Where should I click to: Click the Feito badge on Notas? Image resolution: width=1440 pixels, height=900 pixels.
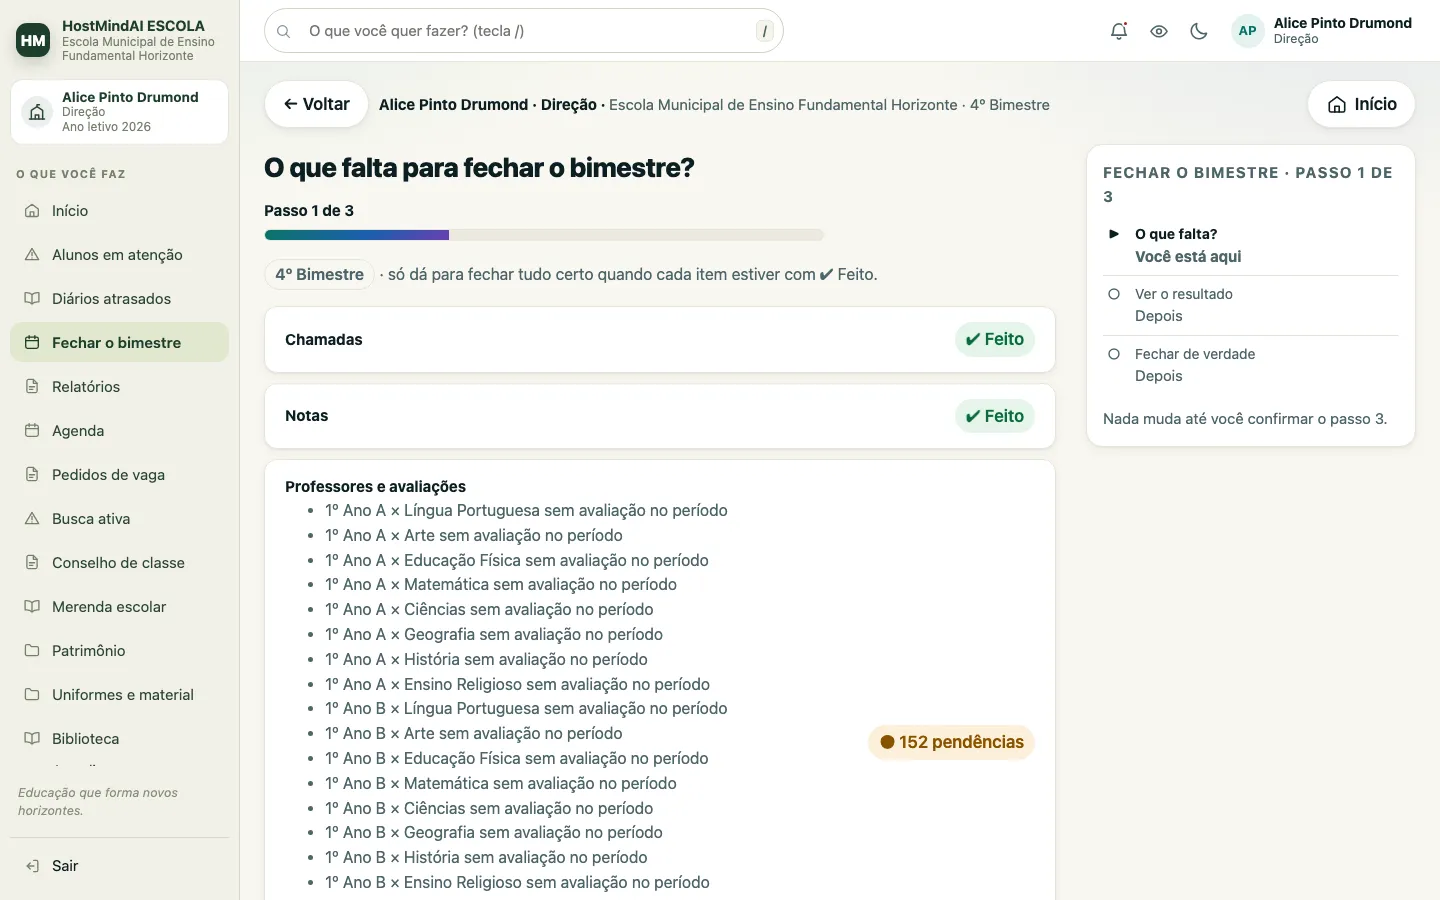tap(995, 416)
